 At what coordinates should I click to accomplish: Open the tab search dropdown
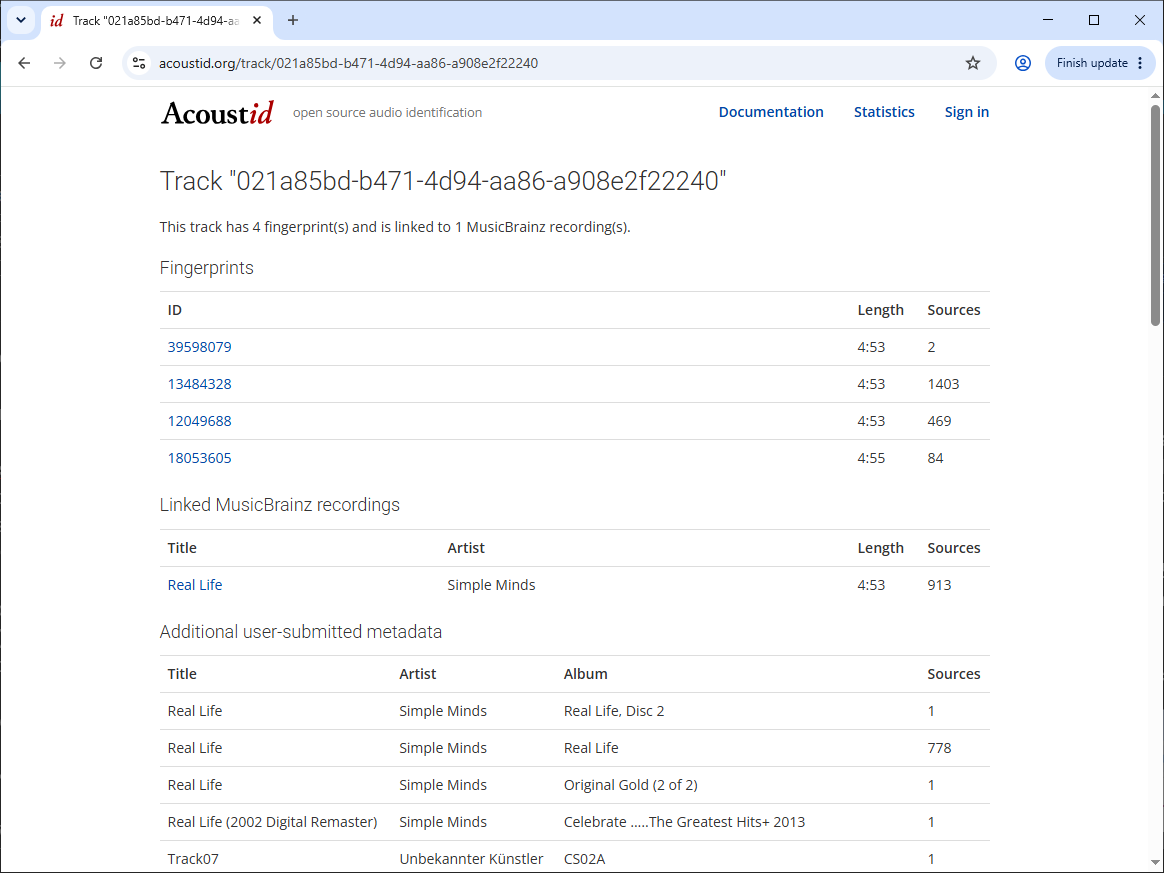tap(21, 21)
